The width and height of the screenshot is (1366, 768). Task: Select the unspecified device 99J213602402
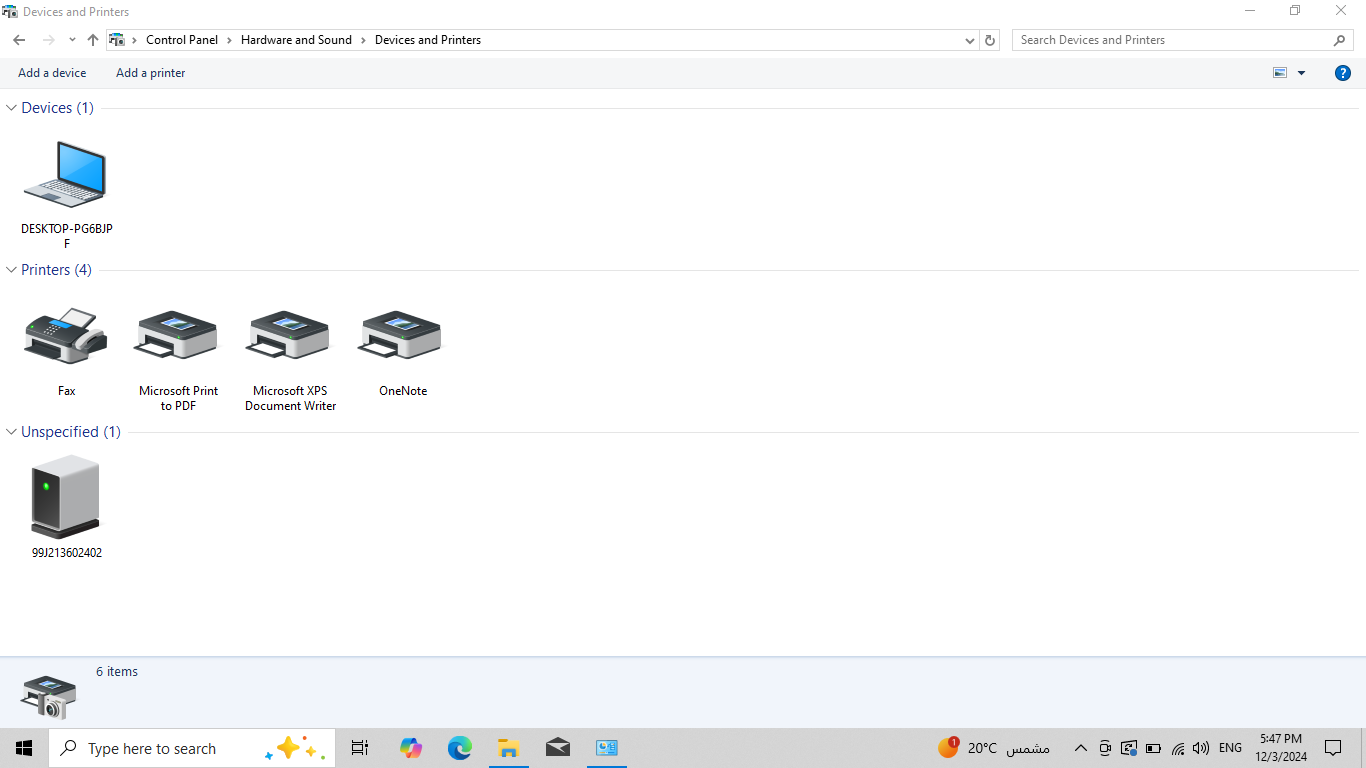click(x=66, y=498)
